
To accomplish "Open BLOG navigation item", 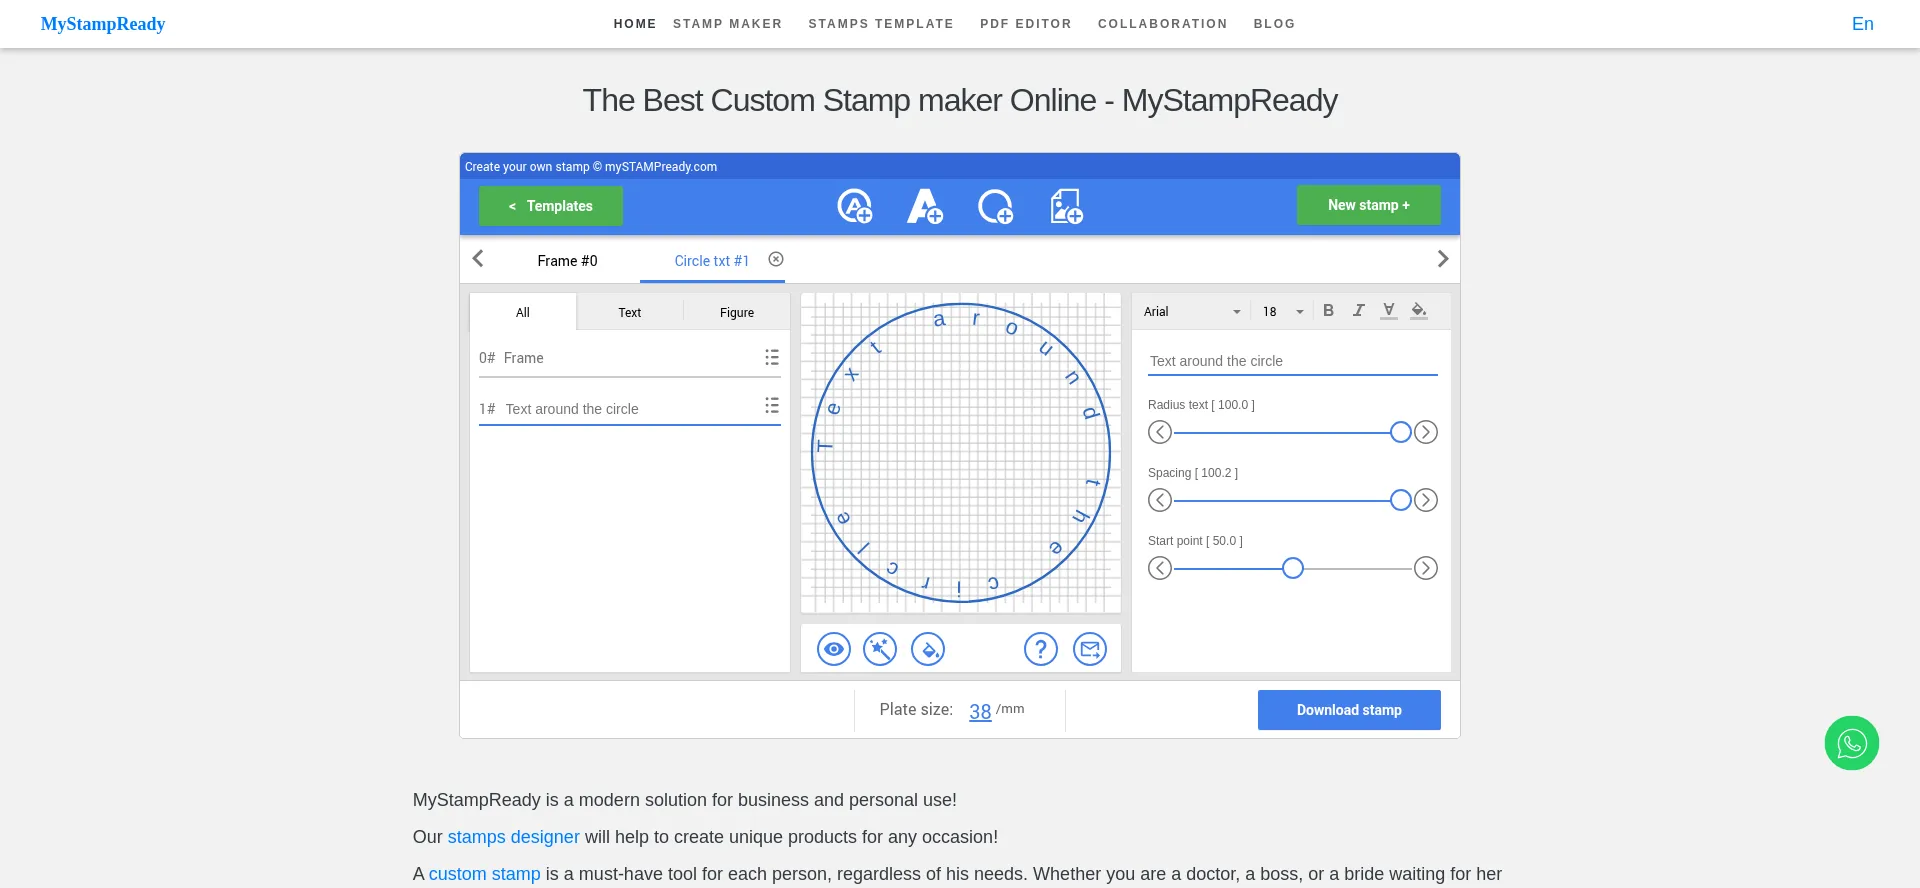I will [x=1274, y=24].
